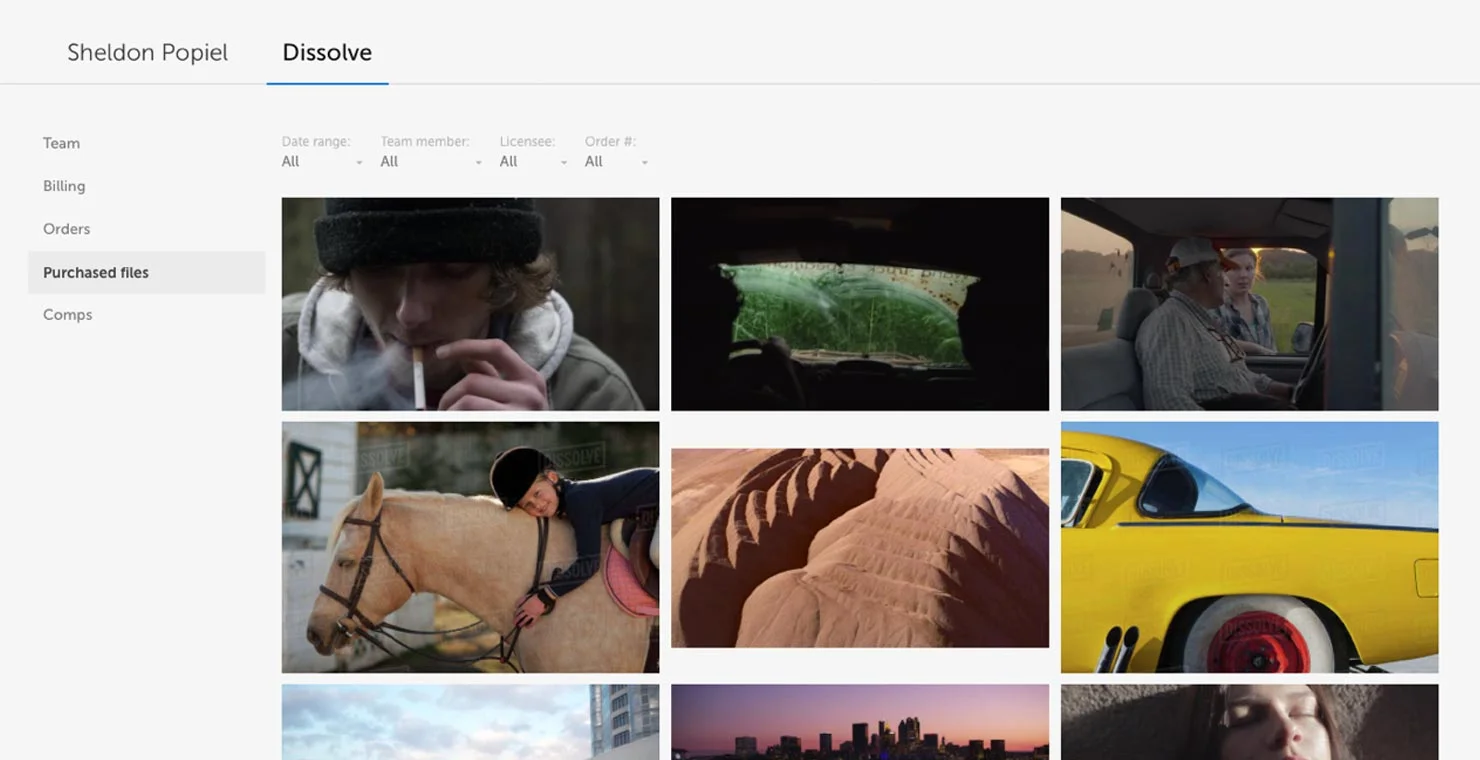Open the red sand dunes thumbnail
Screen dimensions: 1480x760
pos(860,548)
